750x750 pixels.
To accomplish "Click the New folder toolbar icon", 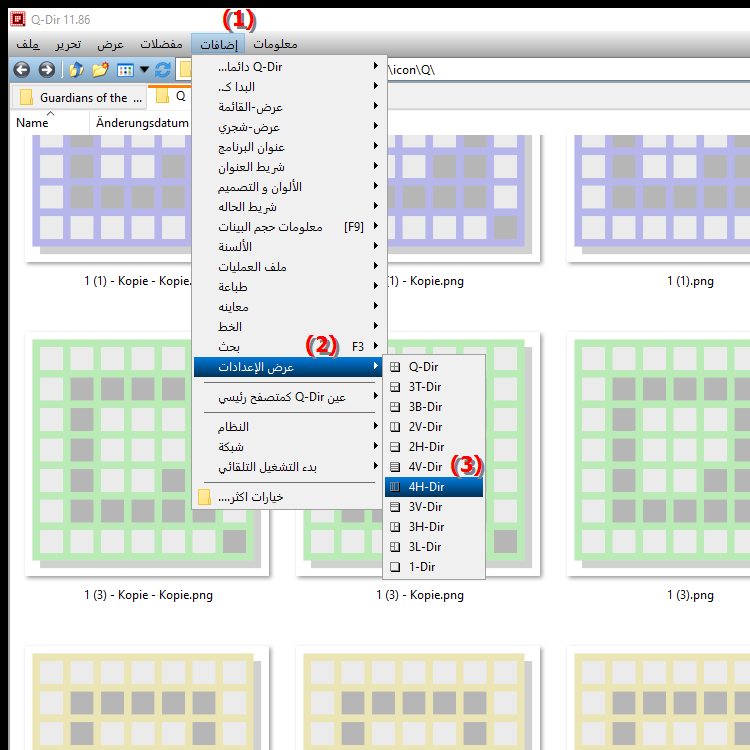I will coord(100,70).
